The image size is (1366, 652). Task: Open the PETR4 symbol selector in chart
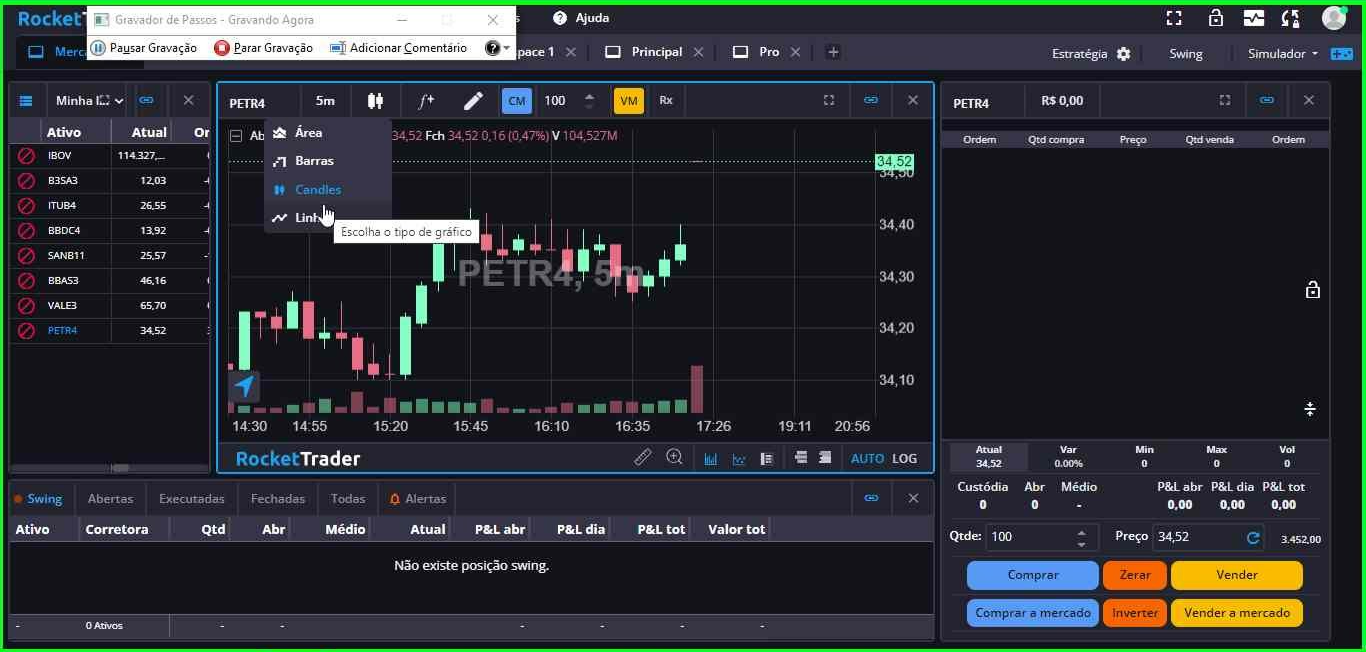pos(248,103)
